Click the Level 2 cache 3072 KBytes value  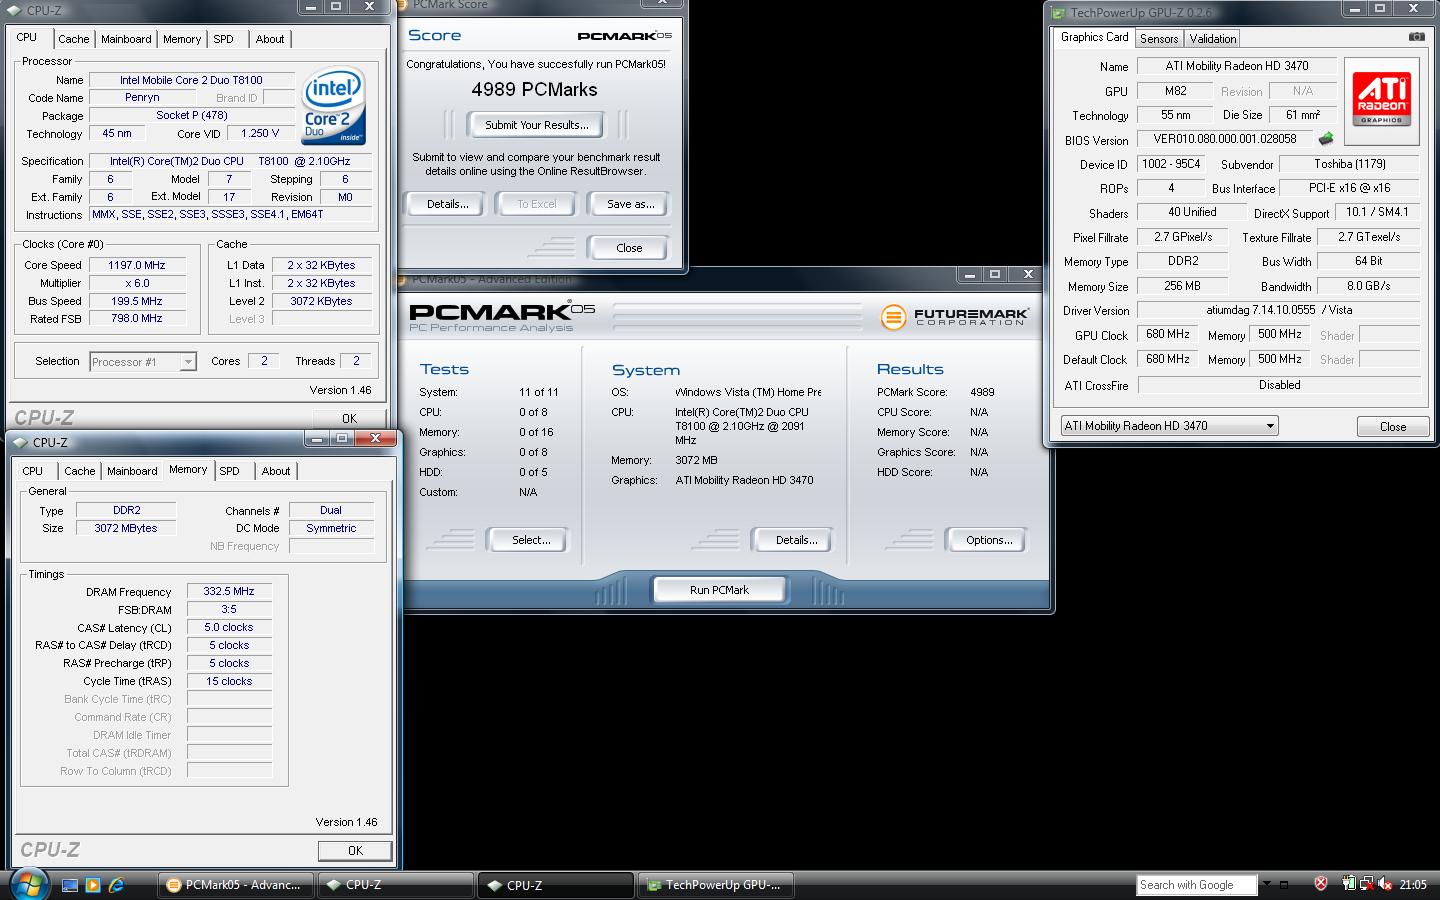coord(321,301)
